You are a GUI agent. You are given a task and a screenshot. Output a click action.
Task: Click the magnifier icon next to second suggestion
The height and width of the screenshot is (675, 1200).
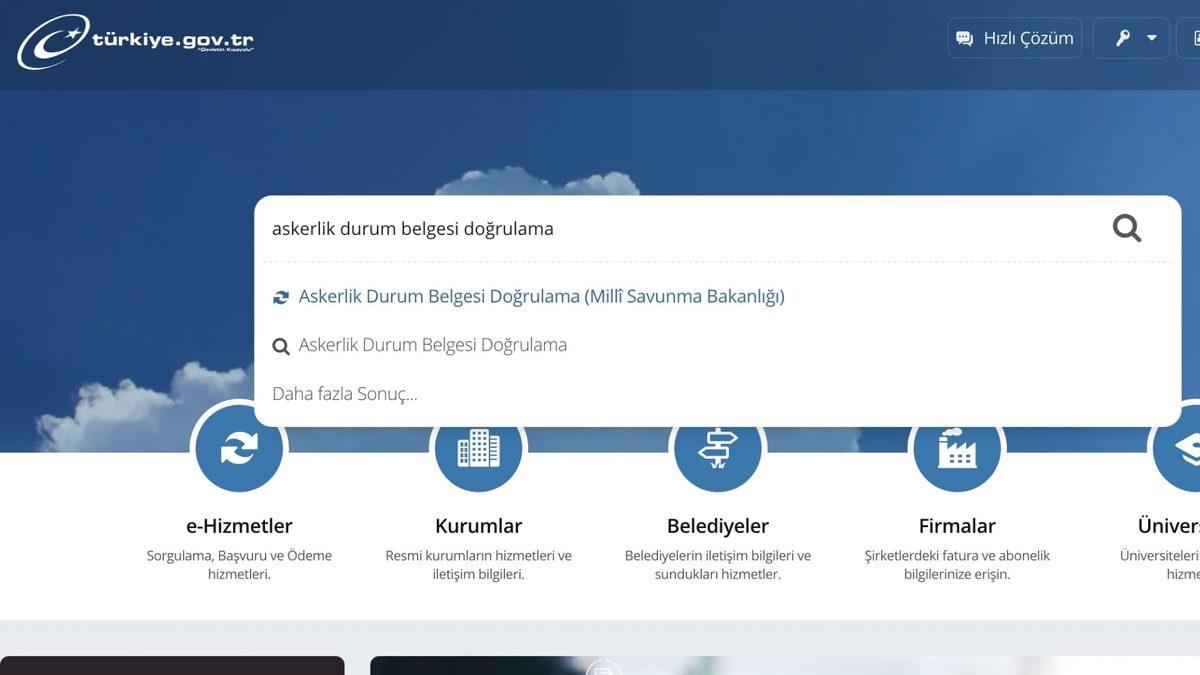[281, 345]
